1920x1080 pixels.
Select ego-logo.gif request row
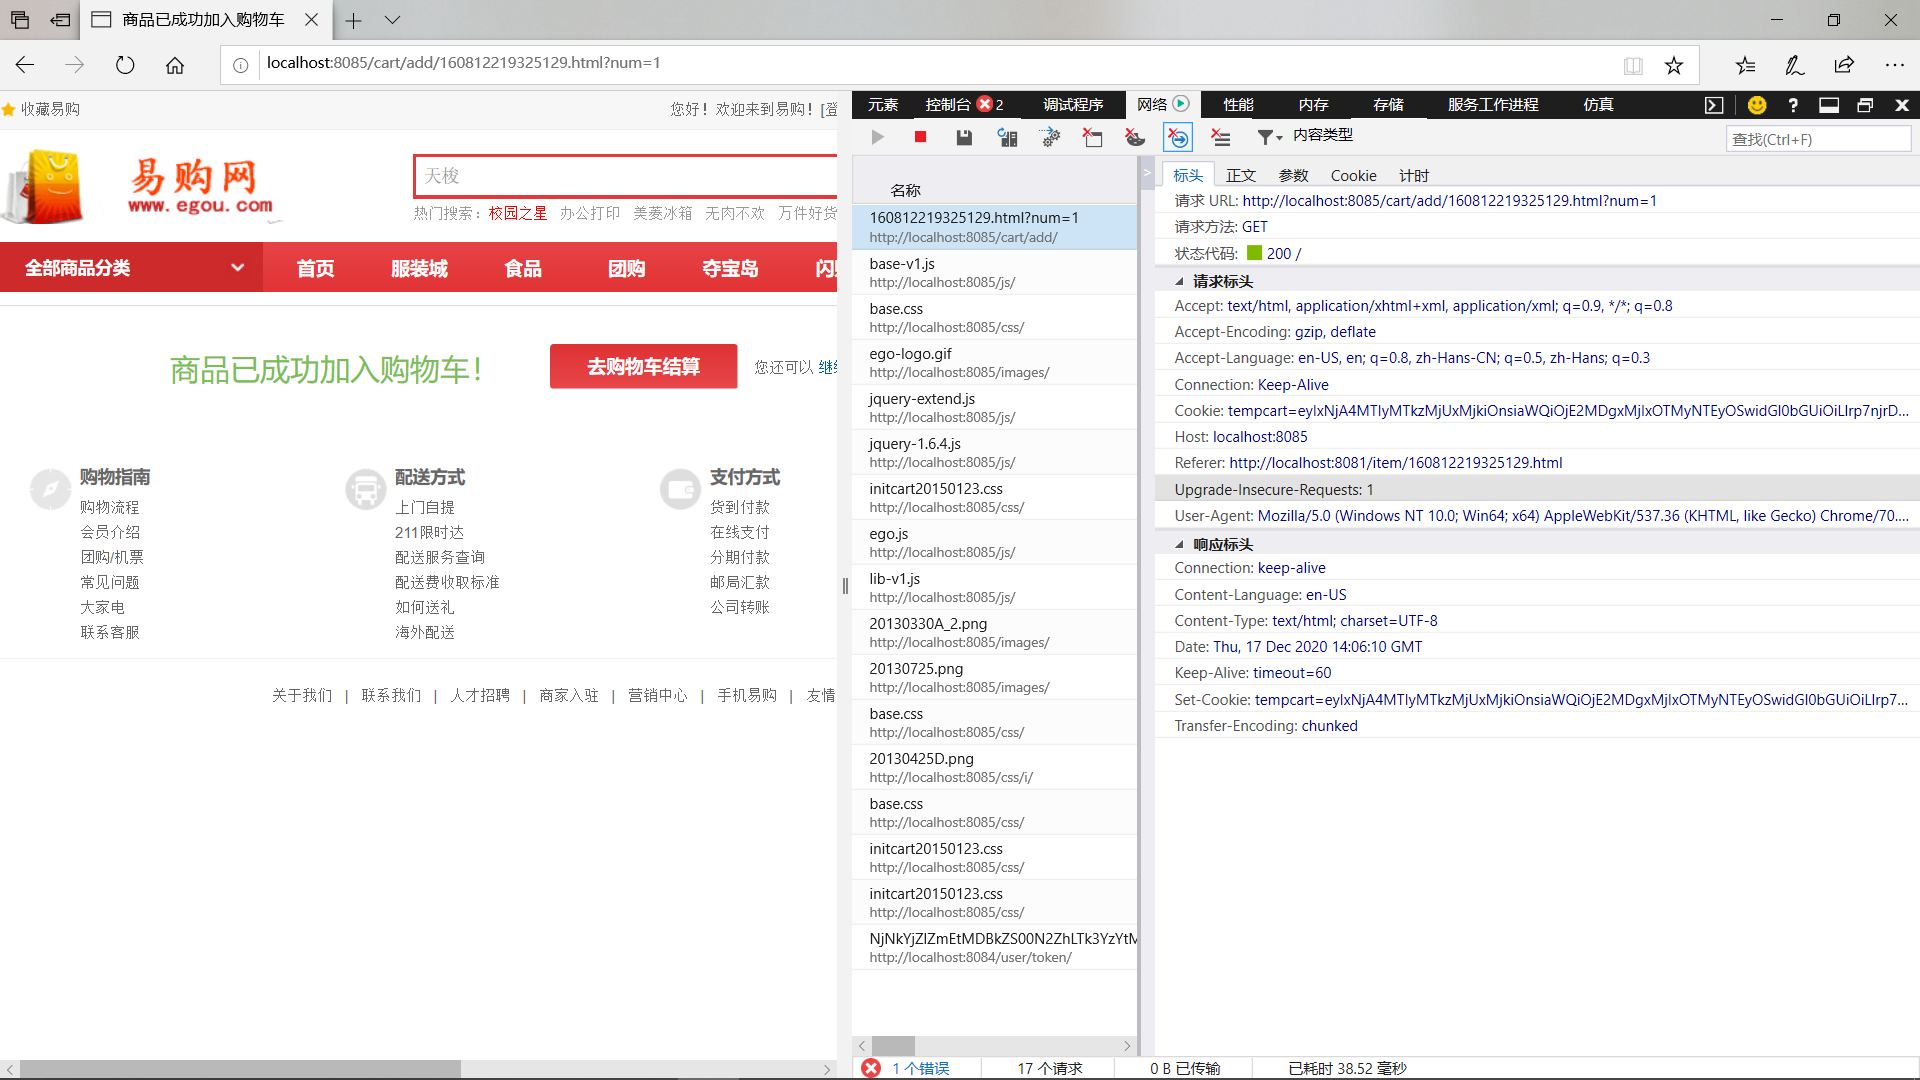pyautogui.click(x=995, y=362)
